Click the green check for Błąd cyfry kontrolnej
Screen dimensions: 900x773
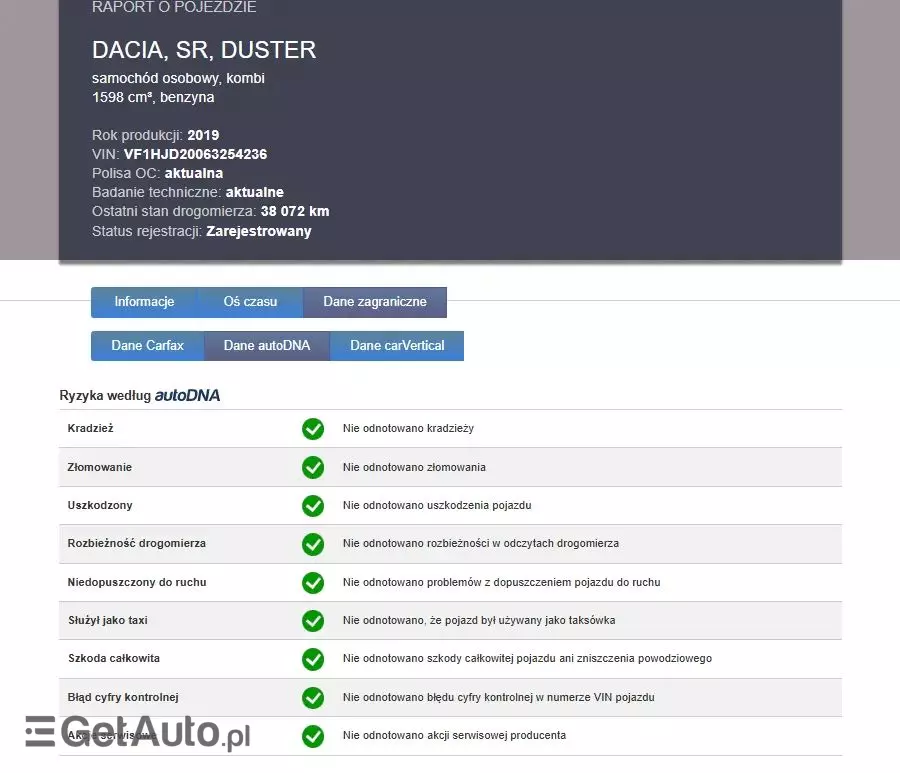click(x=313, y=697)
